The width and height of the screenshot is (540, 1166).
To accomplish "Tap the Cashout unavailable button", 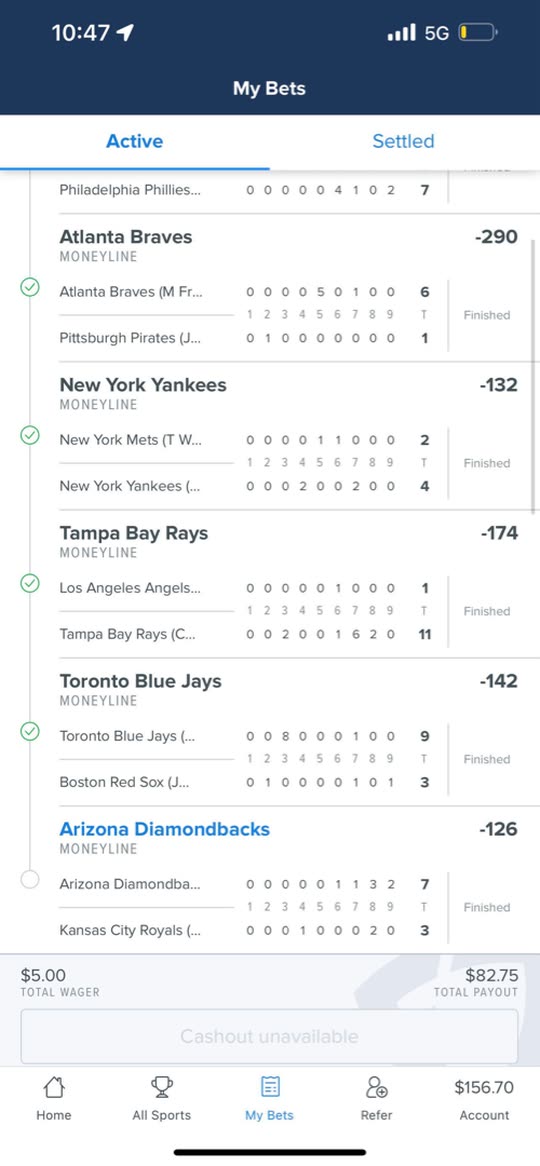I will (269, 1037).
